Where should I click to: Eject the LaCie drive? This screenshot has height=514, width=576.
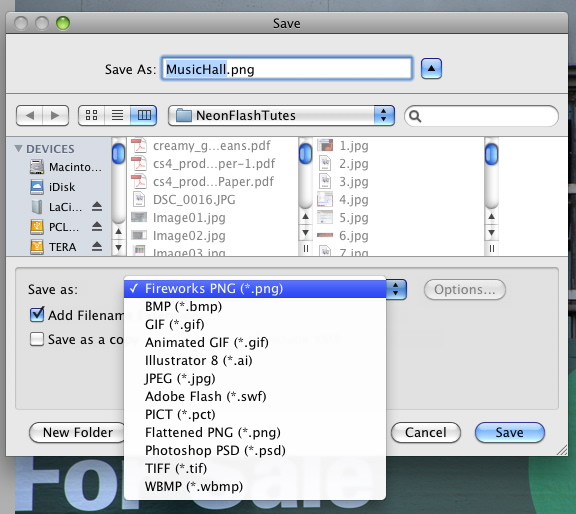[x=97, y=207]
